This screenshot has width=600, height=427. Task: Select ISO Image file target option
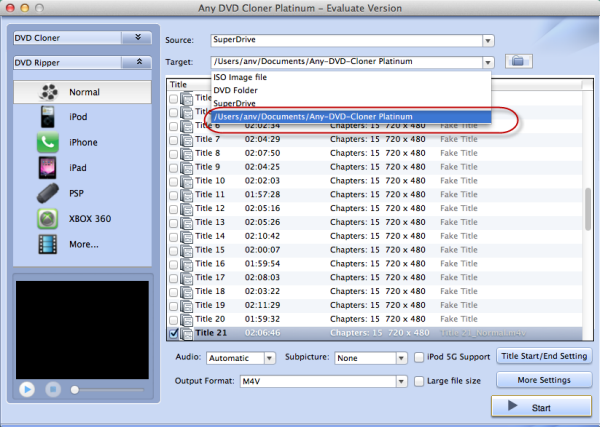pos(351,77)
